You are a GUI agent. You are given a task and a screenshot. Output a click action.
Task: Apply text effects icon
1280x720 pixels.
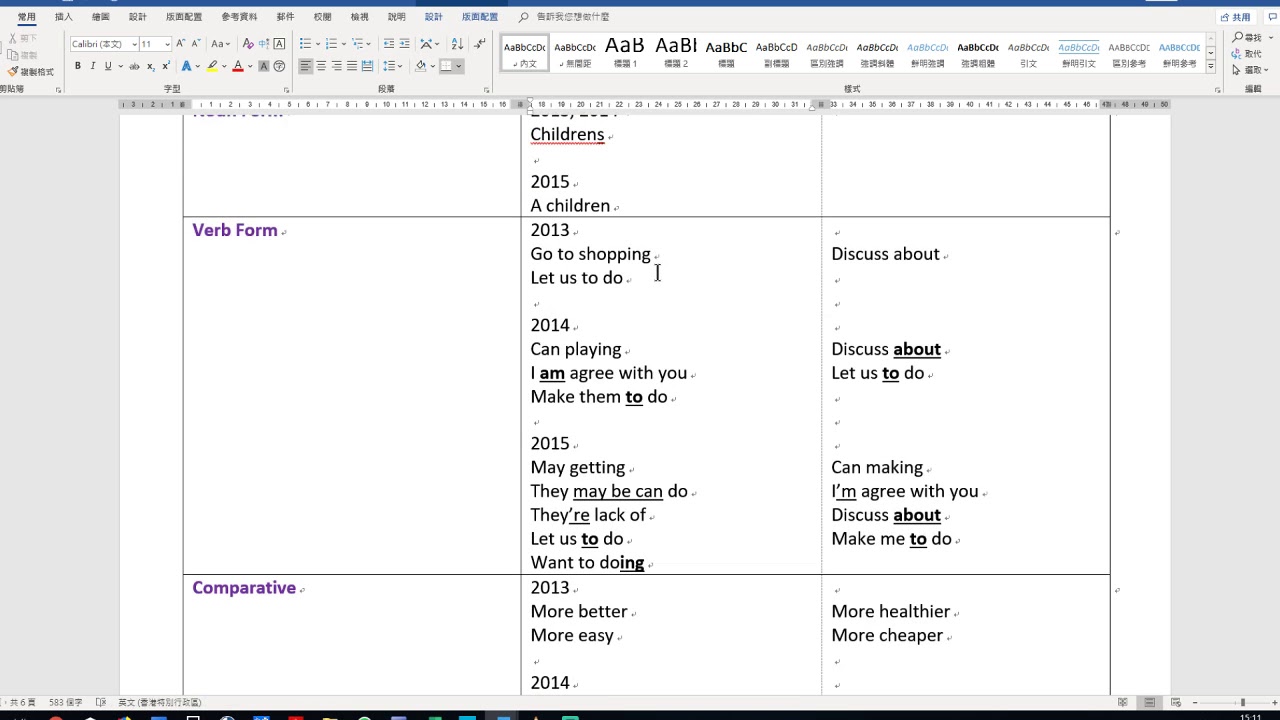click(186, 66)
